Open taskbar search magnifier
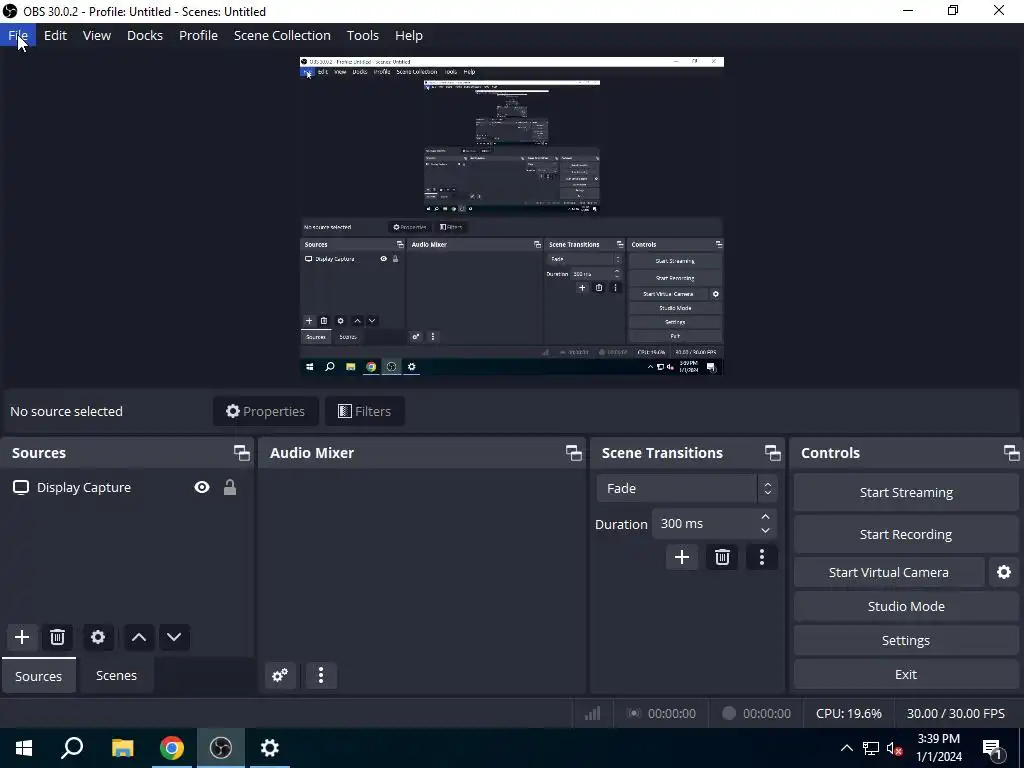The image size is (1024, 768). click(x=72, y=748)
